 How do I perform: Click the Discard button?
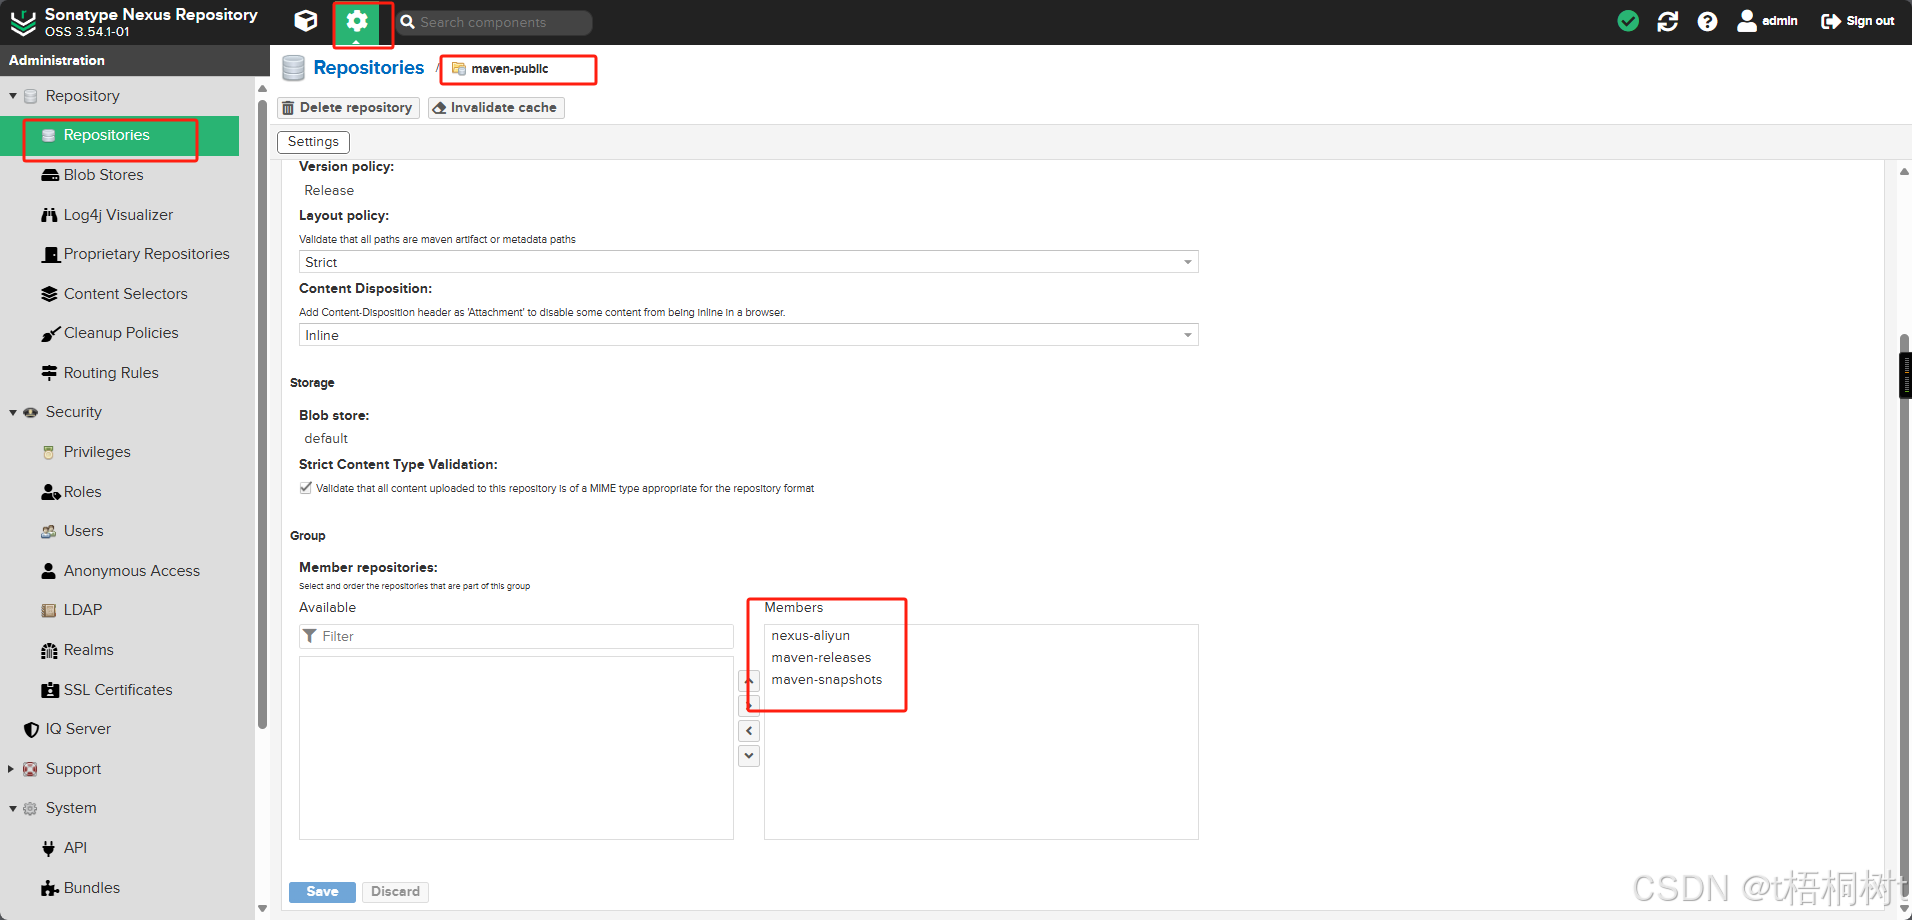395,892
